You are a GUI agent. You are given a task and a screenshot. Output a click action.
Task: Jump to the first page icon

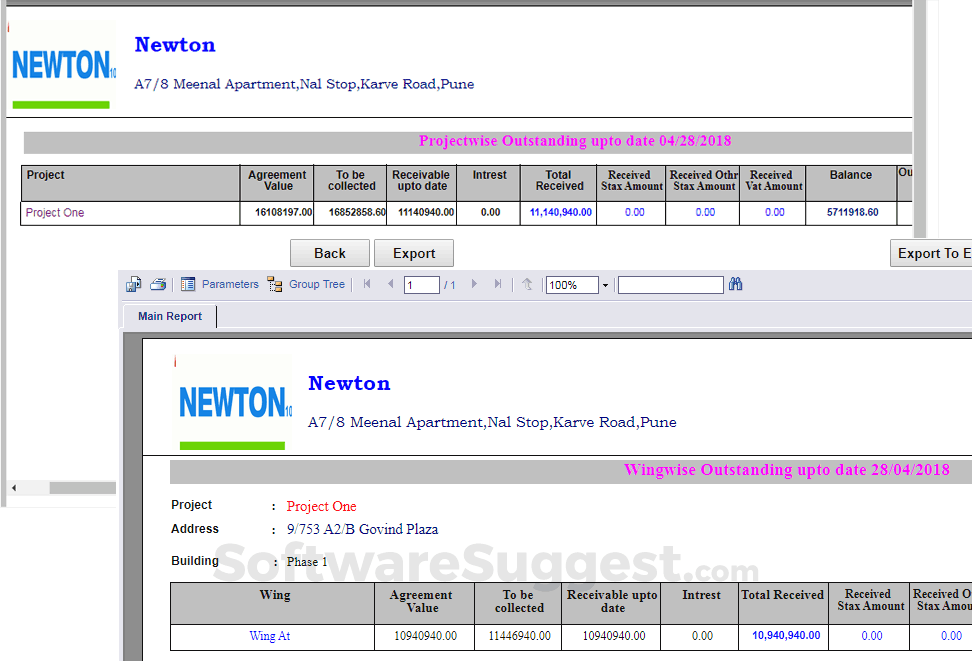(x=367, y=284)
